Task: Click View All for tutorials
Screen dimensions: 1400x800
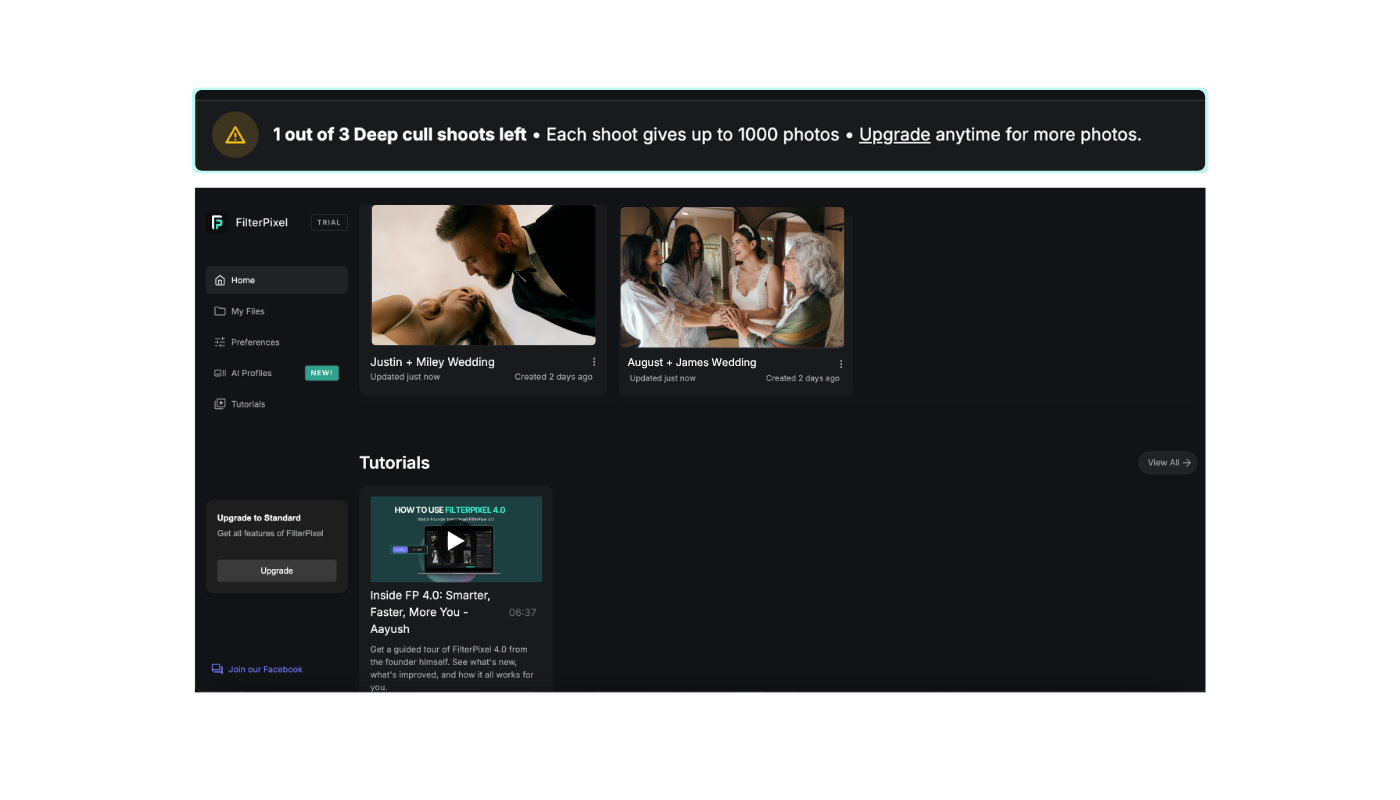Action: tap(1168, 462)
